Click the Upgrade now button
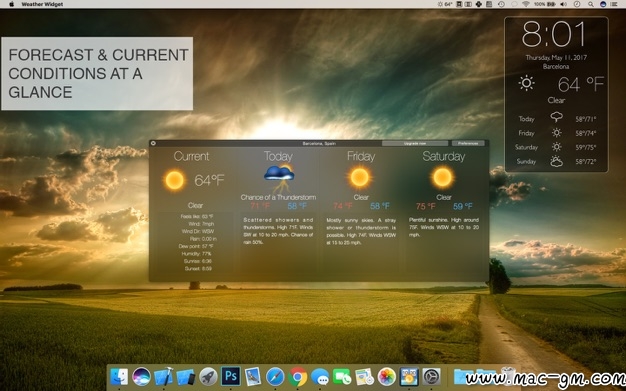 click(414, 143)
